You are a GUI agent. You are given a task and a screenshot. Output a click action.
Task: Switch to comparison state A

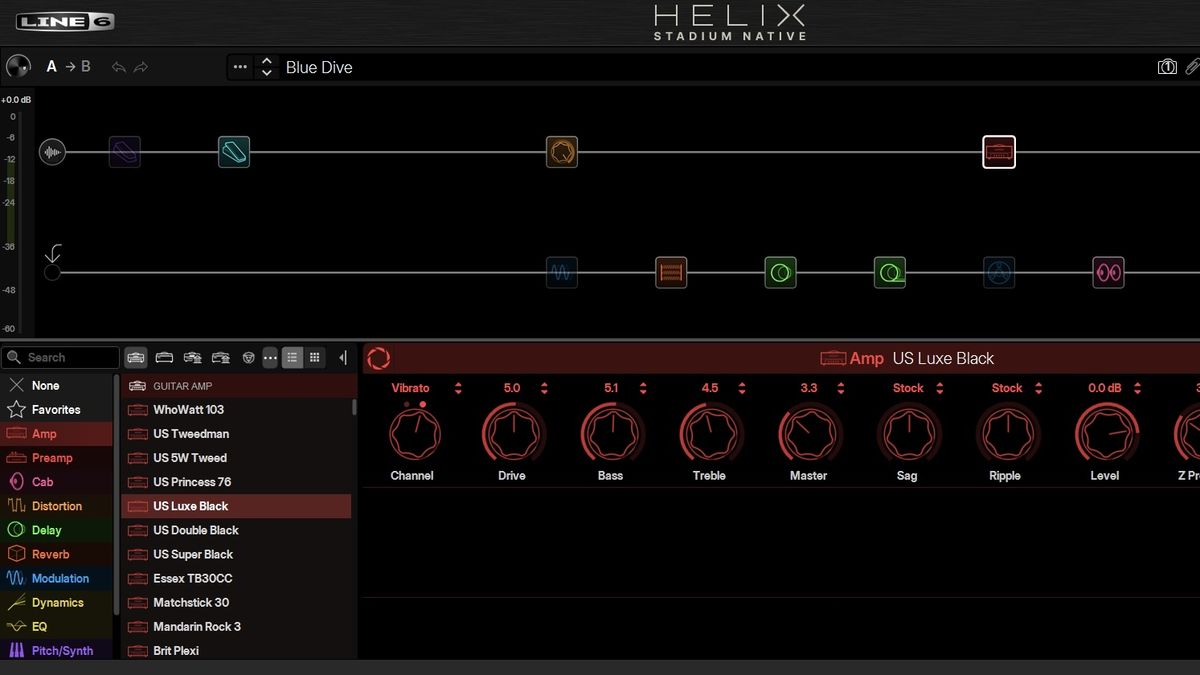tap(52, 67)
